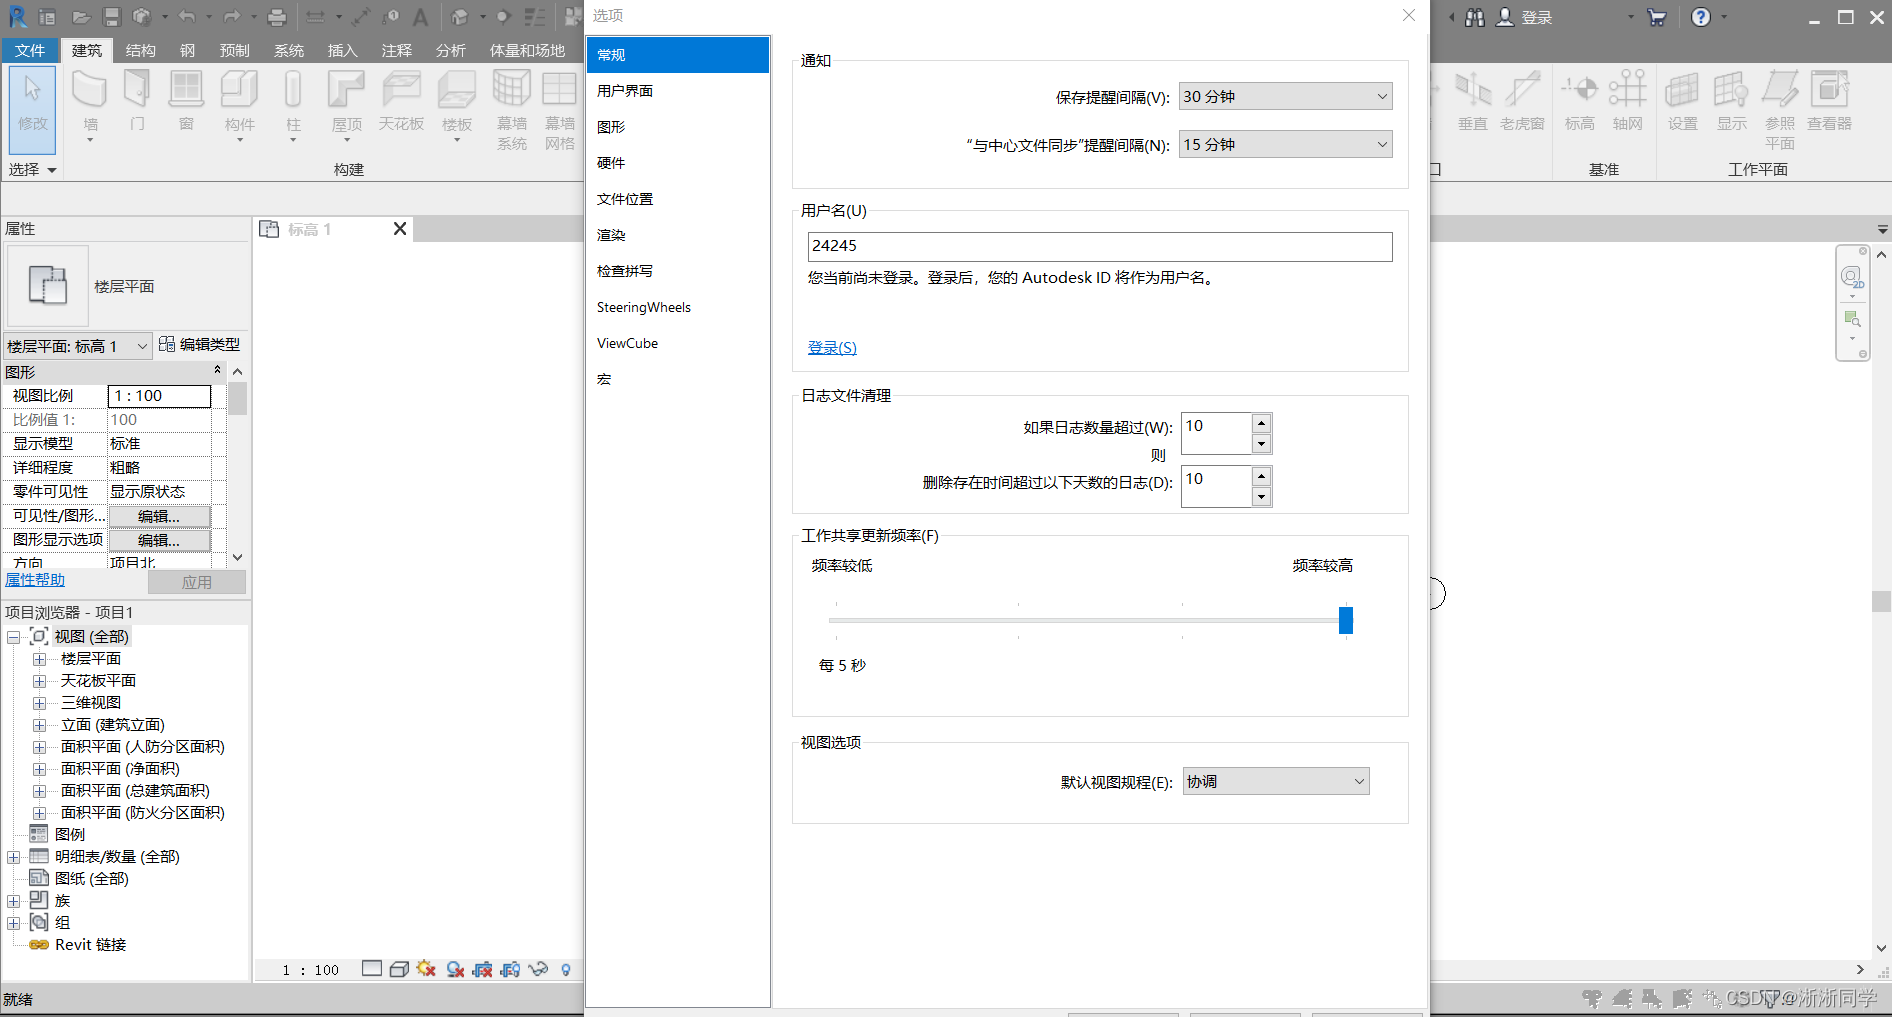Click 编辑... button for 可见性/图形
Image resolution: width=1892 pixels, height=1017 pixels.
[x=159, y=516]
